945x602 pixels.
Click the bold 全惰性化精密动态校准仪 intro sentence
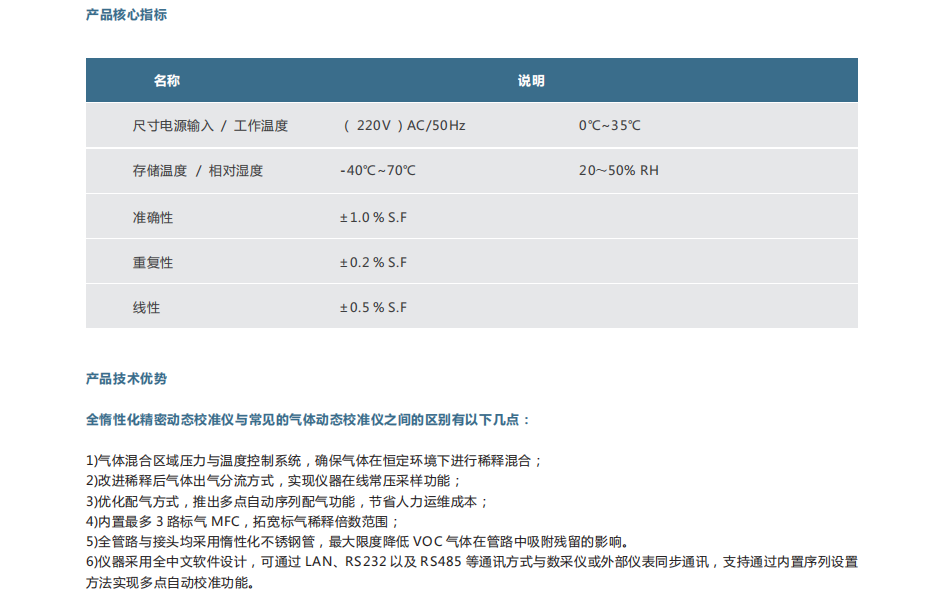tap(309, 420)
